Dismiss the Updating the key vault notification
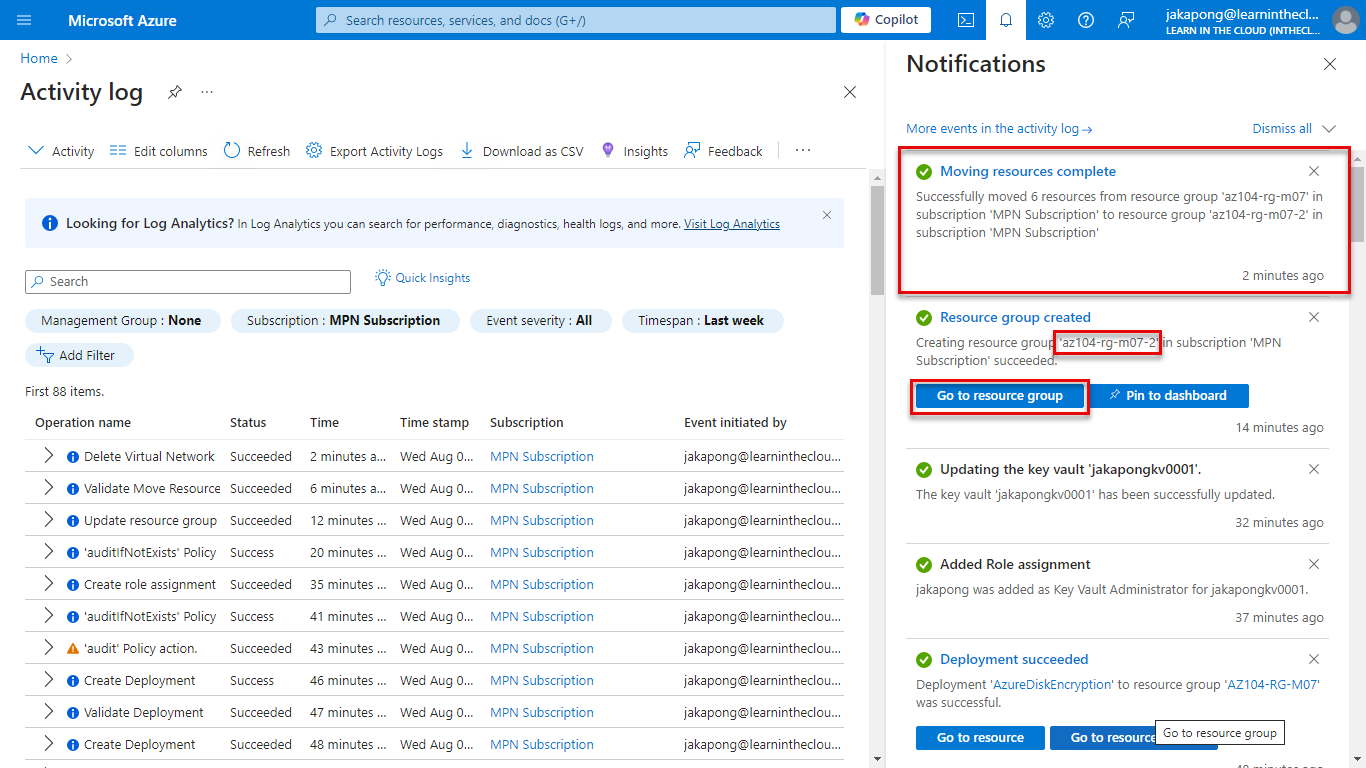Screen dimensions: 1366x768 (1314, 469)
